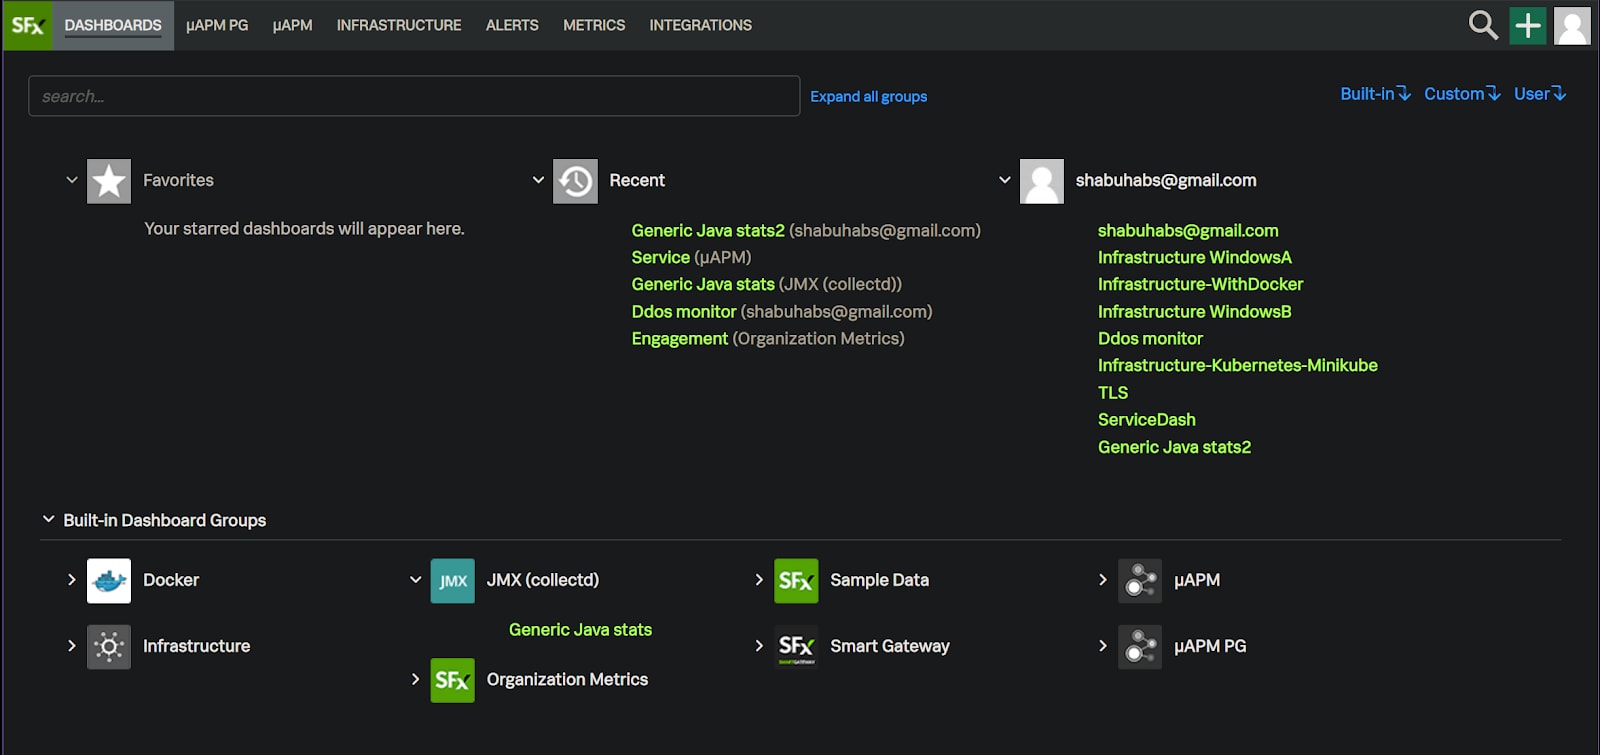This screenshot has width=1600, height=755.
Task: Click the Docker group label
Action: click(171, 580)
